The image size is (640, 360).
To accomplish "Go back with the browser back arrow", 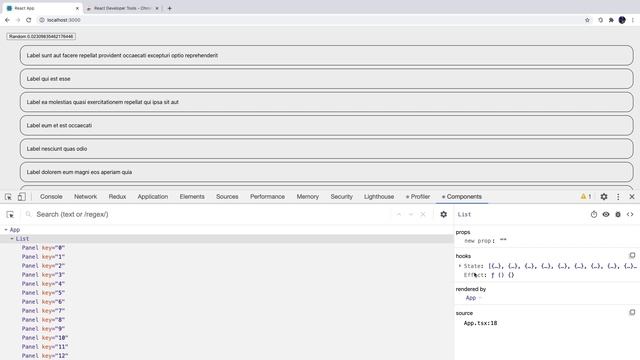I will (7, 20).
